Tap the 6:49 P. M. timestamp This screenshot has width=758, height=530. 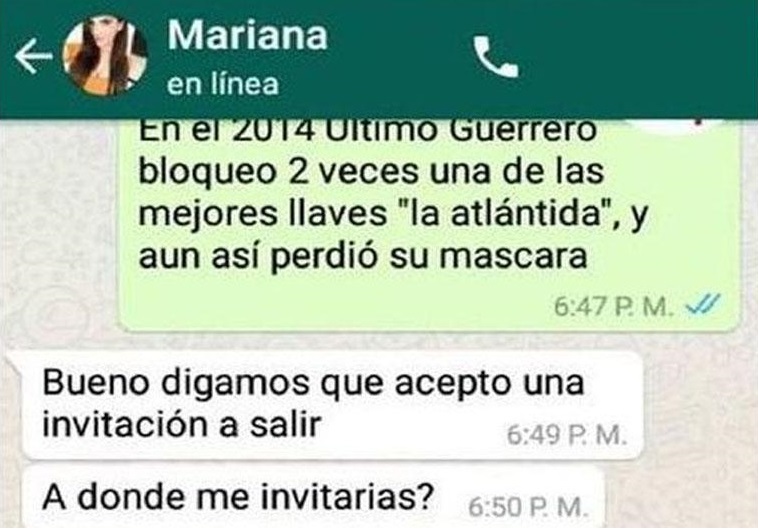pos(566,435)
